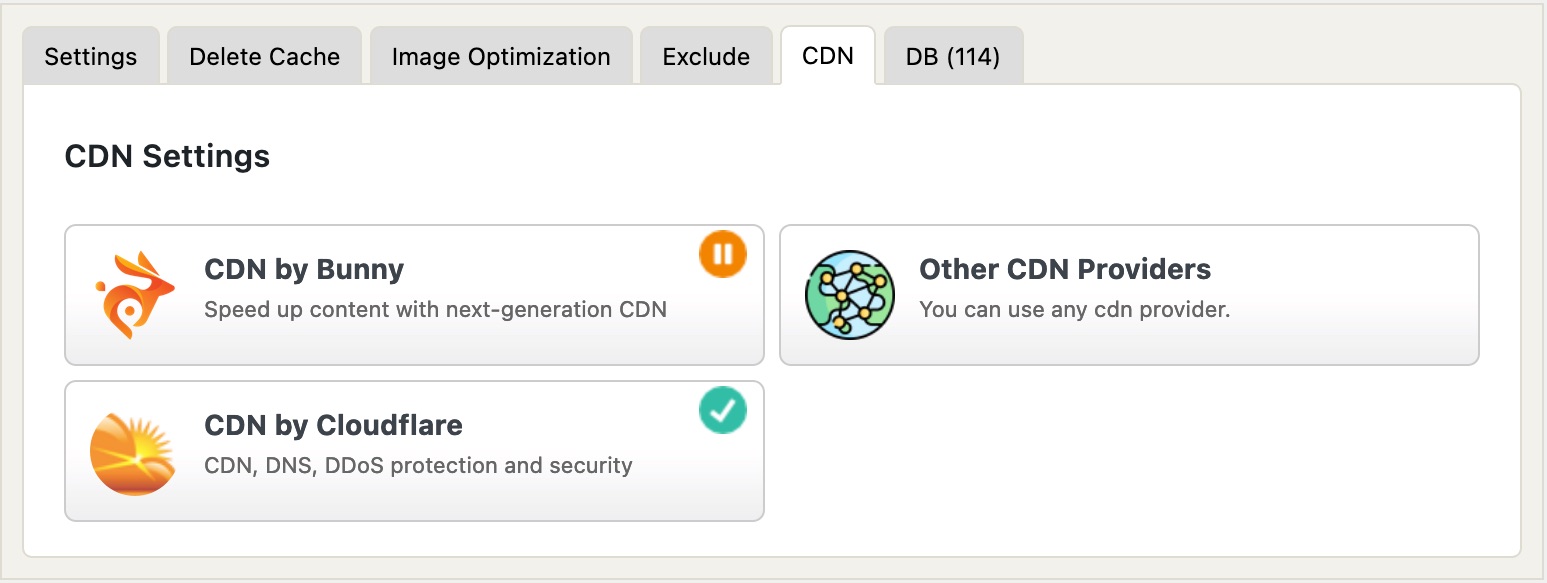Click the "Other CDN Providers" title

pyautogui.click(x=1065, y=269)
